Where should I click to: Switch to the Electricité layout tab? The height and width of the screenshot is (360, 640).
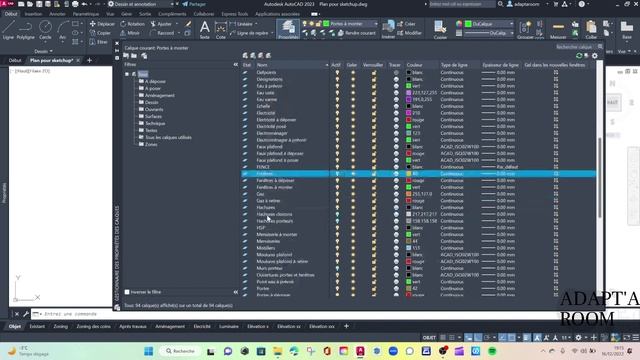coord(202,326)
